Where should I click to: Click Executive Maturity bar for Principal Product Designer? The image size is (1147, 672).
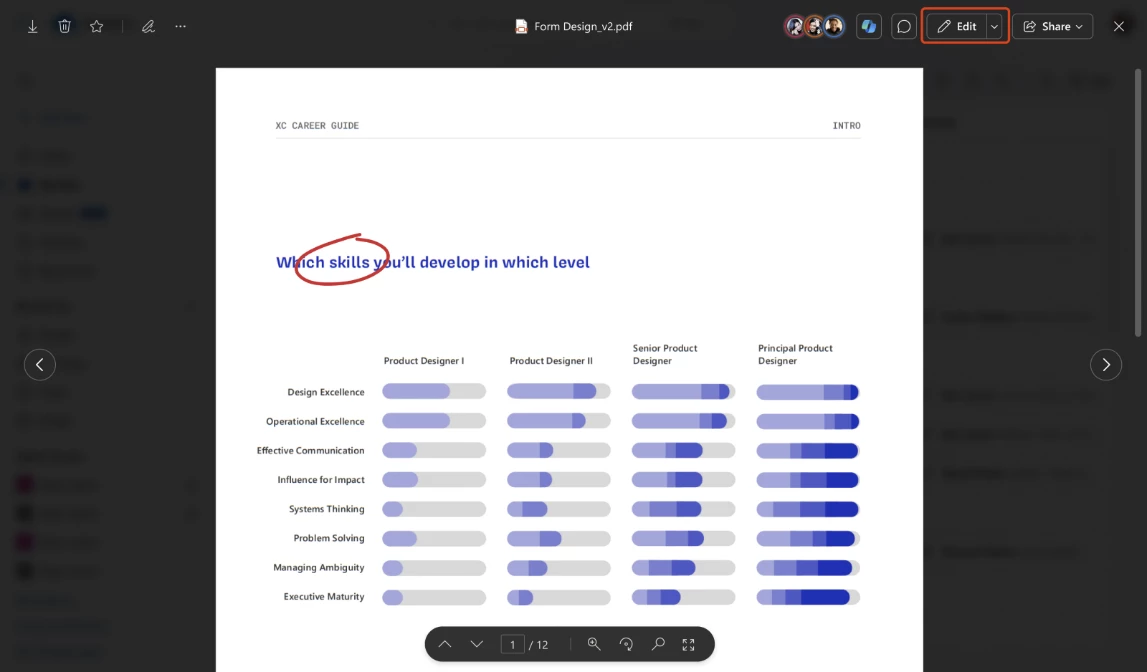(x=808, y=597)
